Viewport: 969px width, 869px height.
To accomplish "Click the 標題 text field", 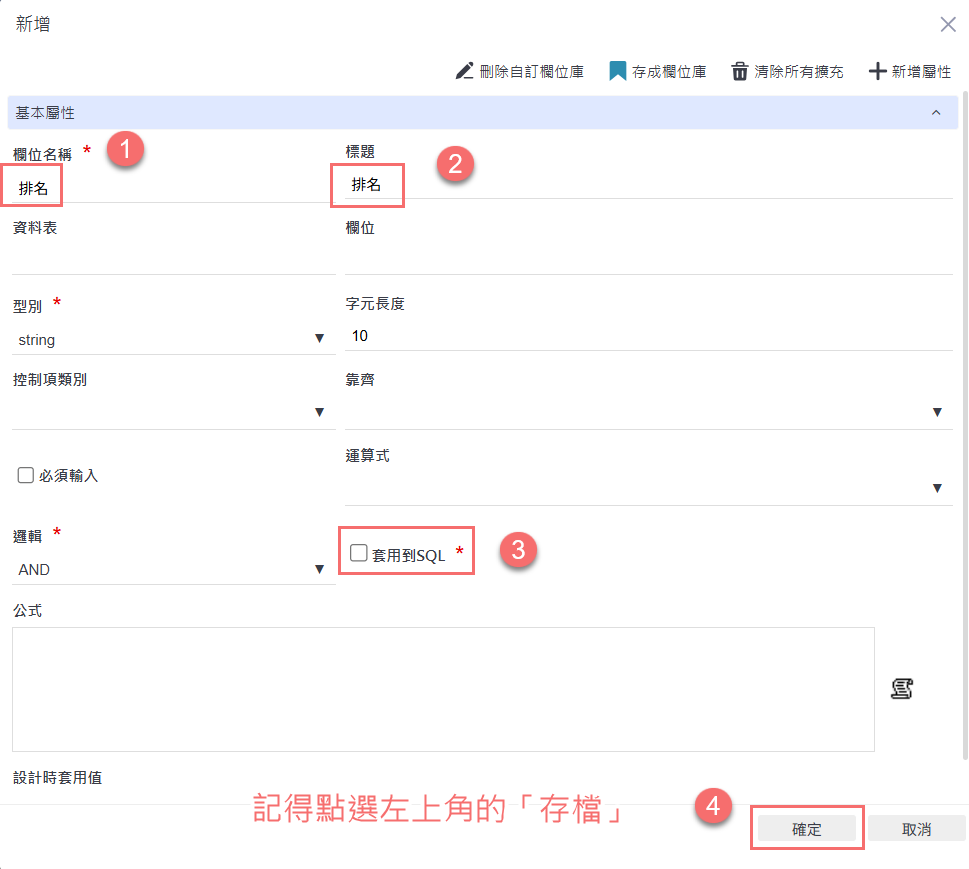I will [648, 185].
